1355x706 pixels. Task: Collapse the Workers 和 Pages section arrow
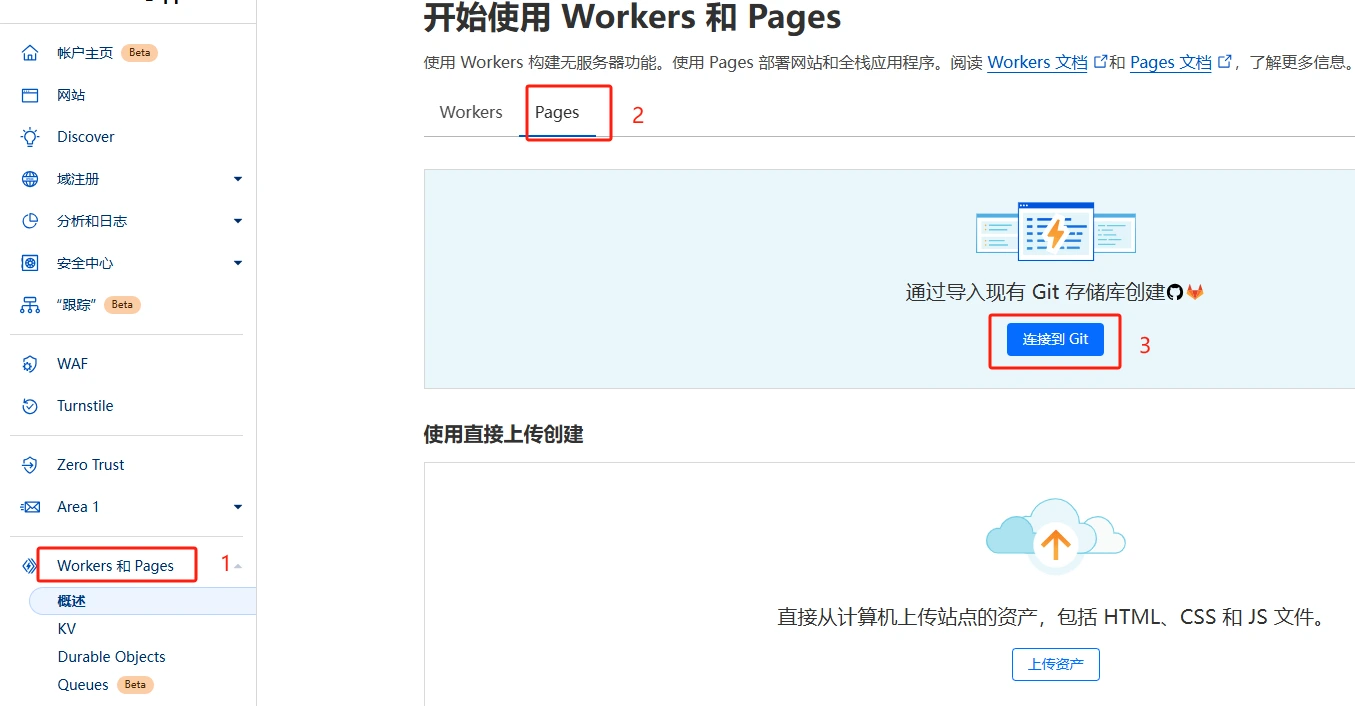coord(238,566)
